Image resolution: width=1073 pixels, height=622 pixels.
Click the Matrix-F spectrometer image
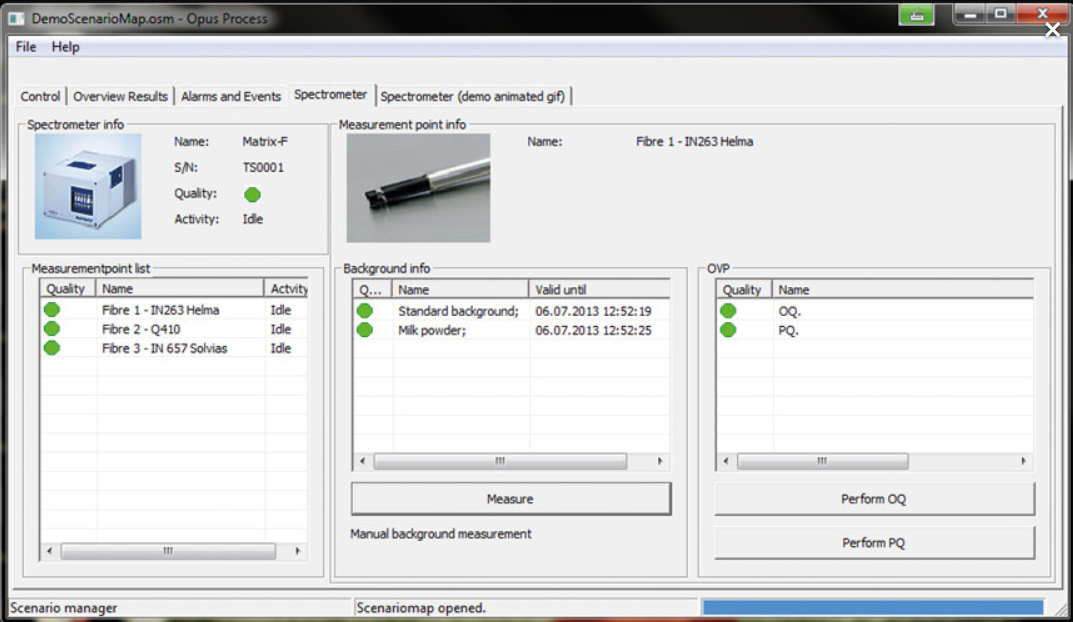88,187
